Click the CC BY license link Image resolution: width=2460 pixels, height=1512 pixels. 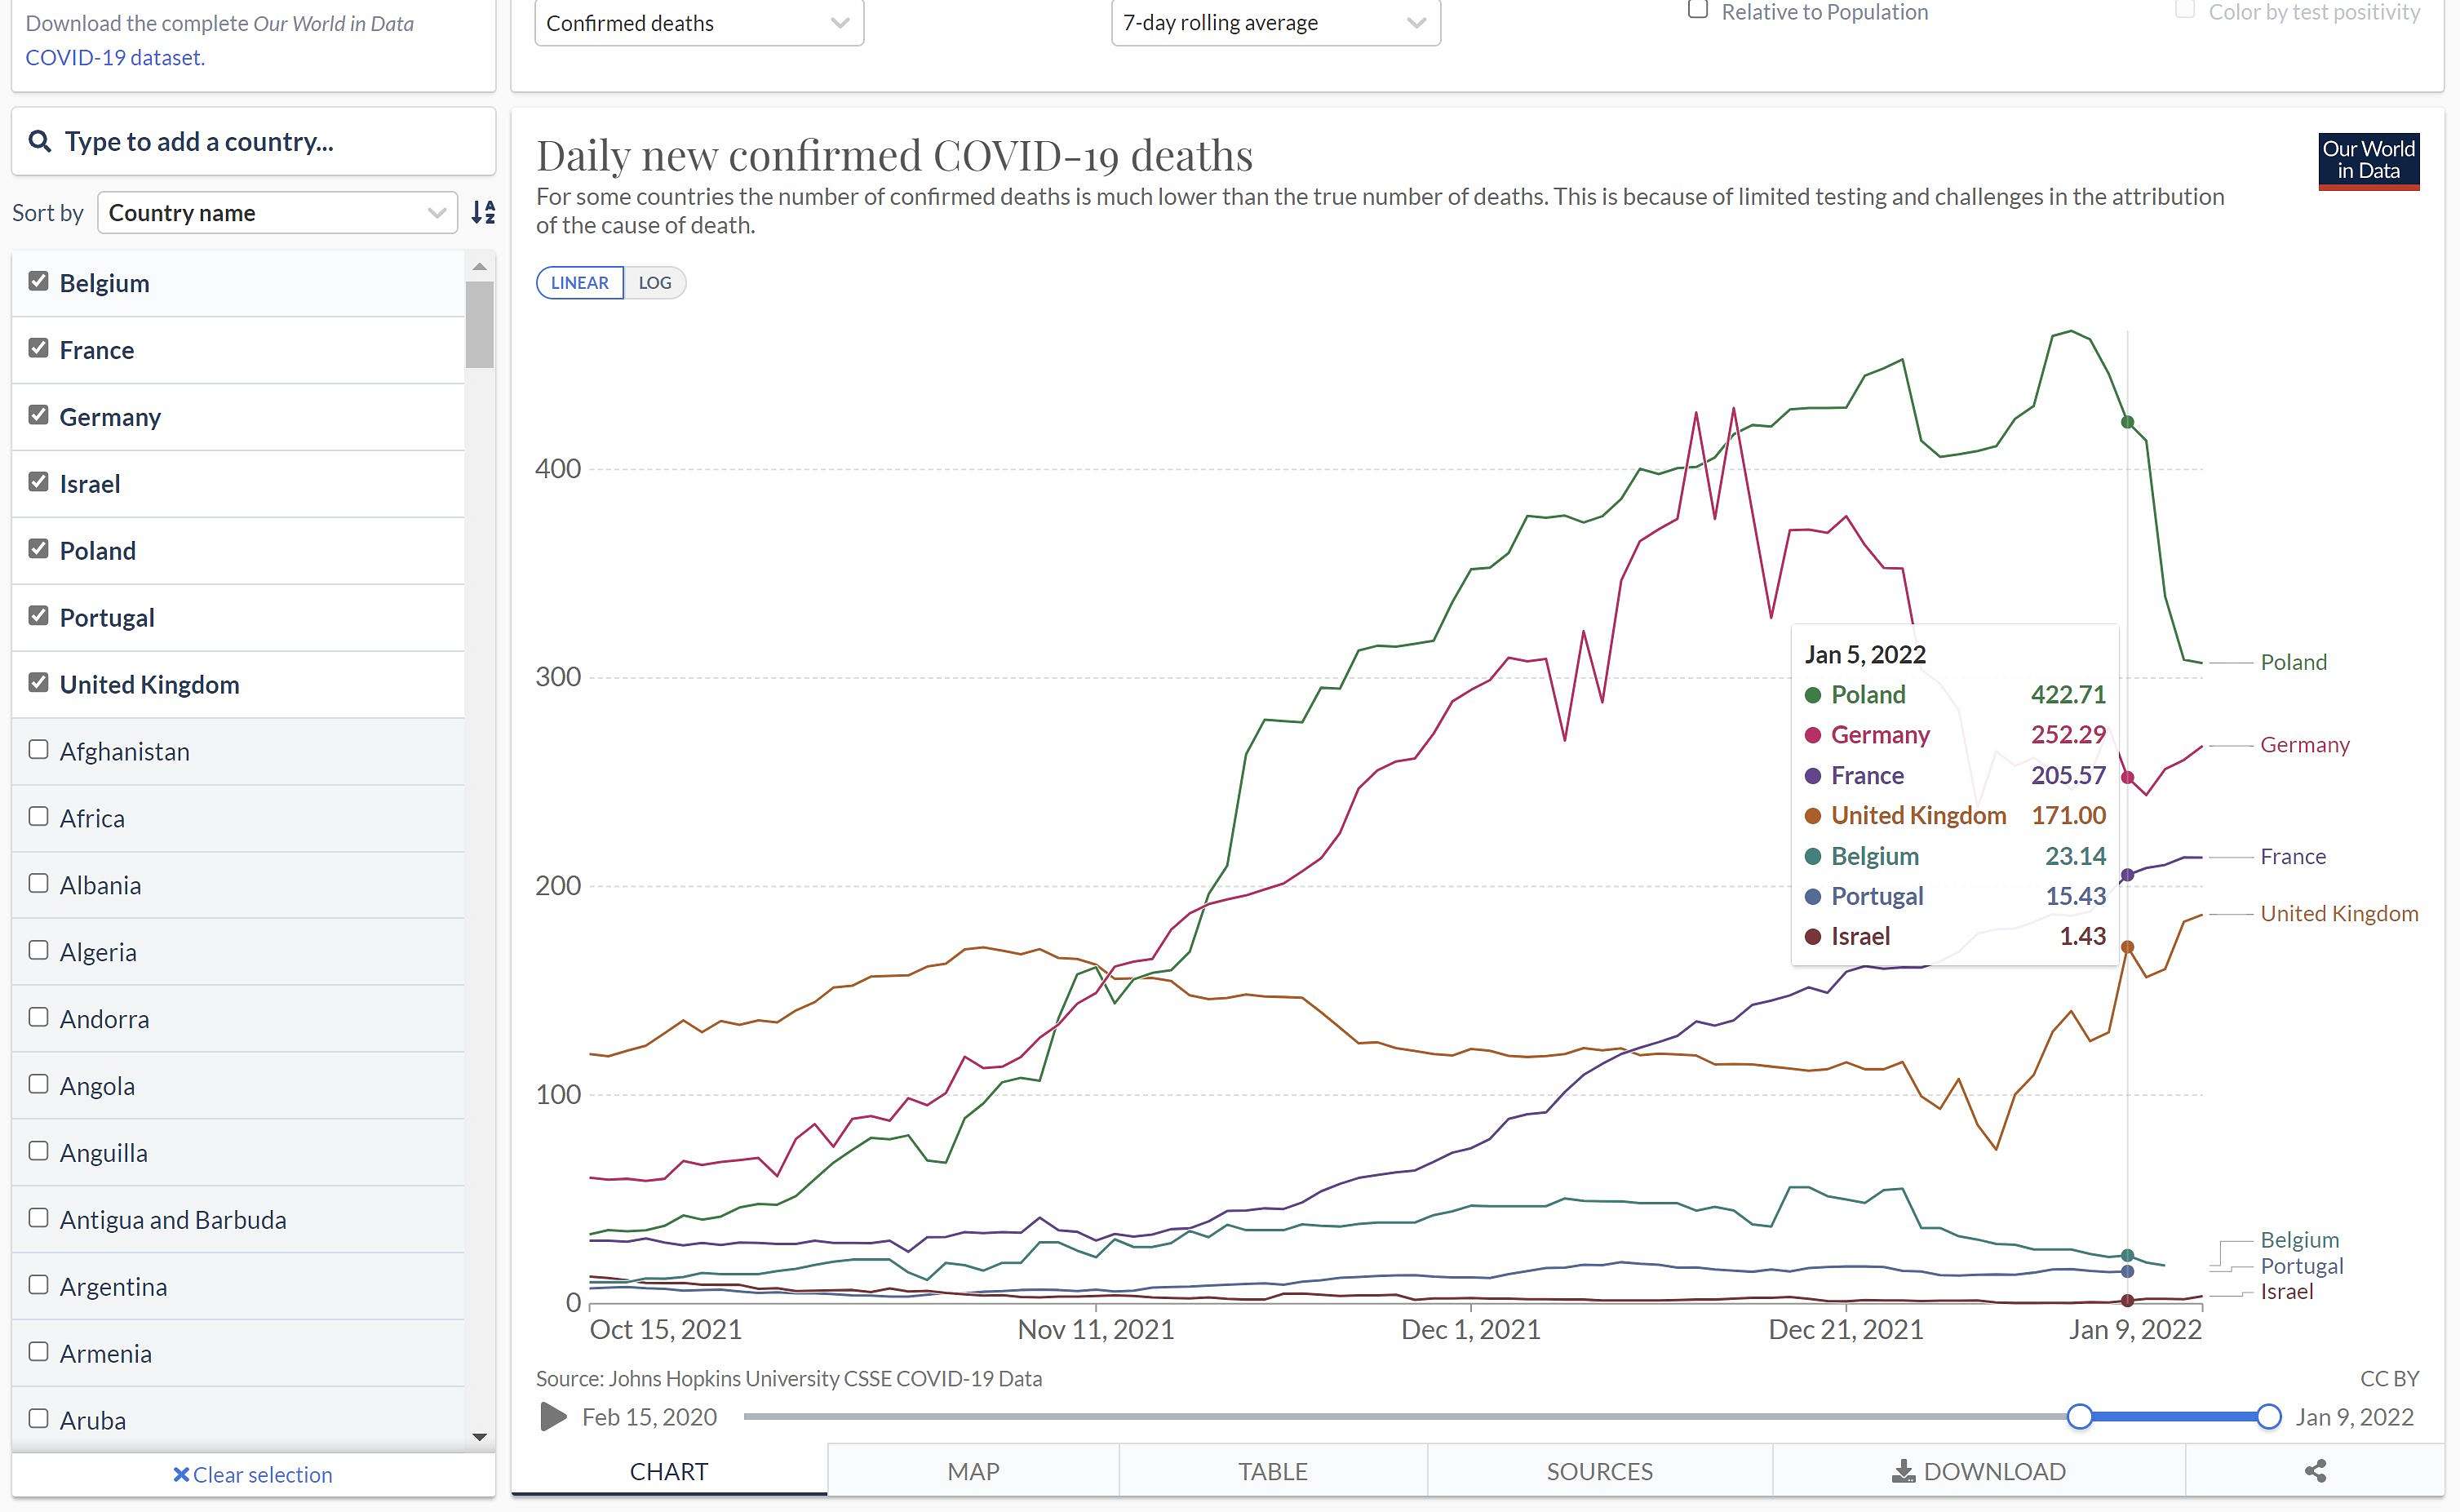coord(2389,1378)
